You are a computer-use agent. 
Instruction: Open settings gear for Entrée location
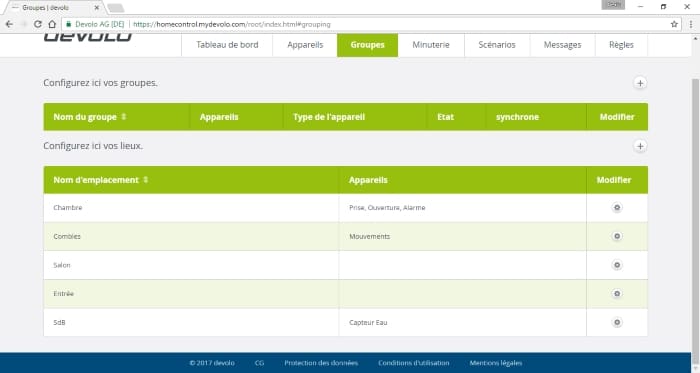[617, 294]
